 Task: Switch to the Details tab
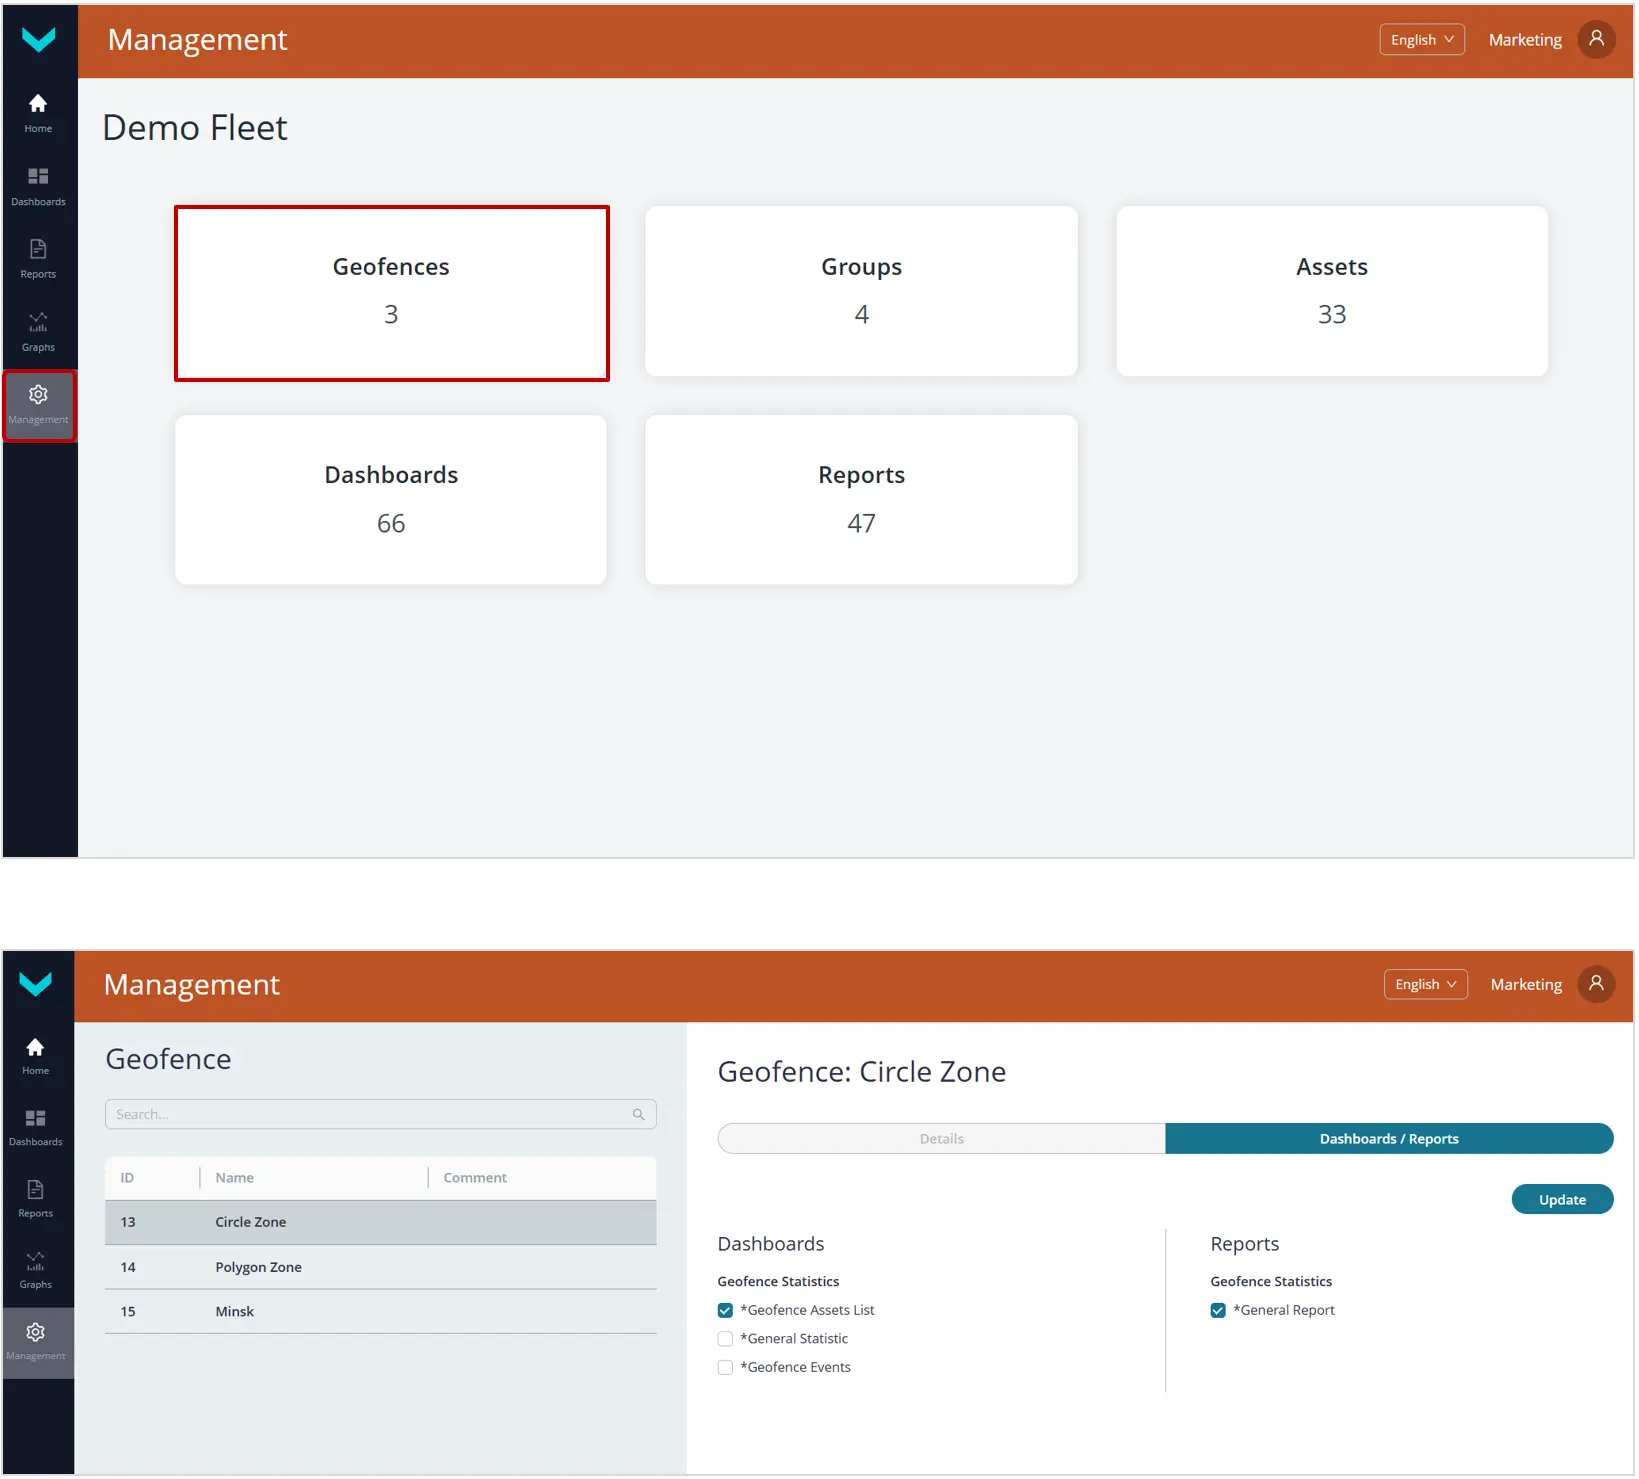941,1139
